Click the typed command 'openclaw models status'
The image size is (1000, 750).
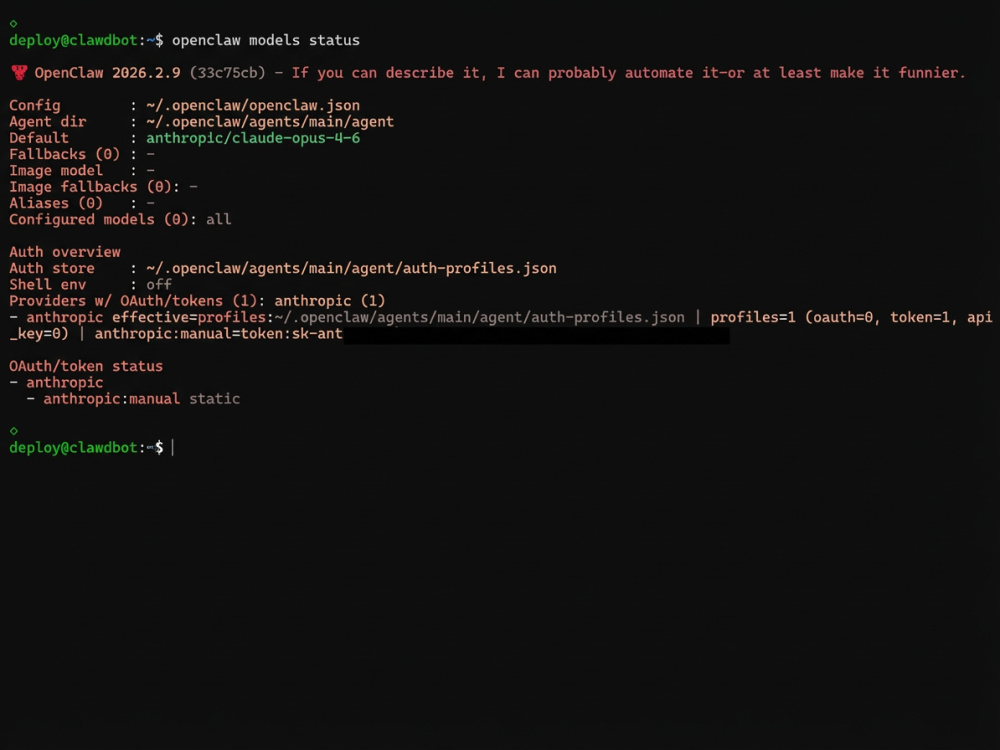point(266,40)
